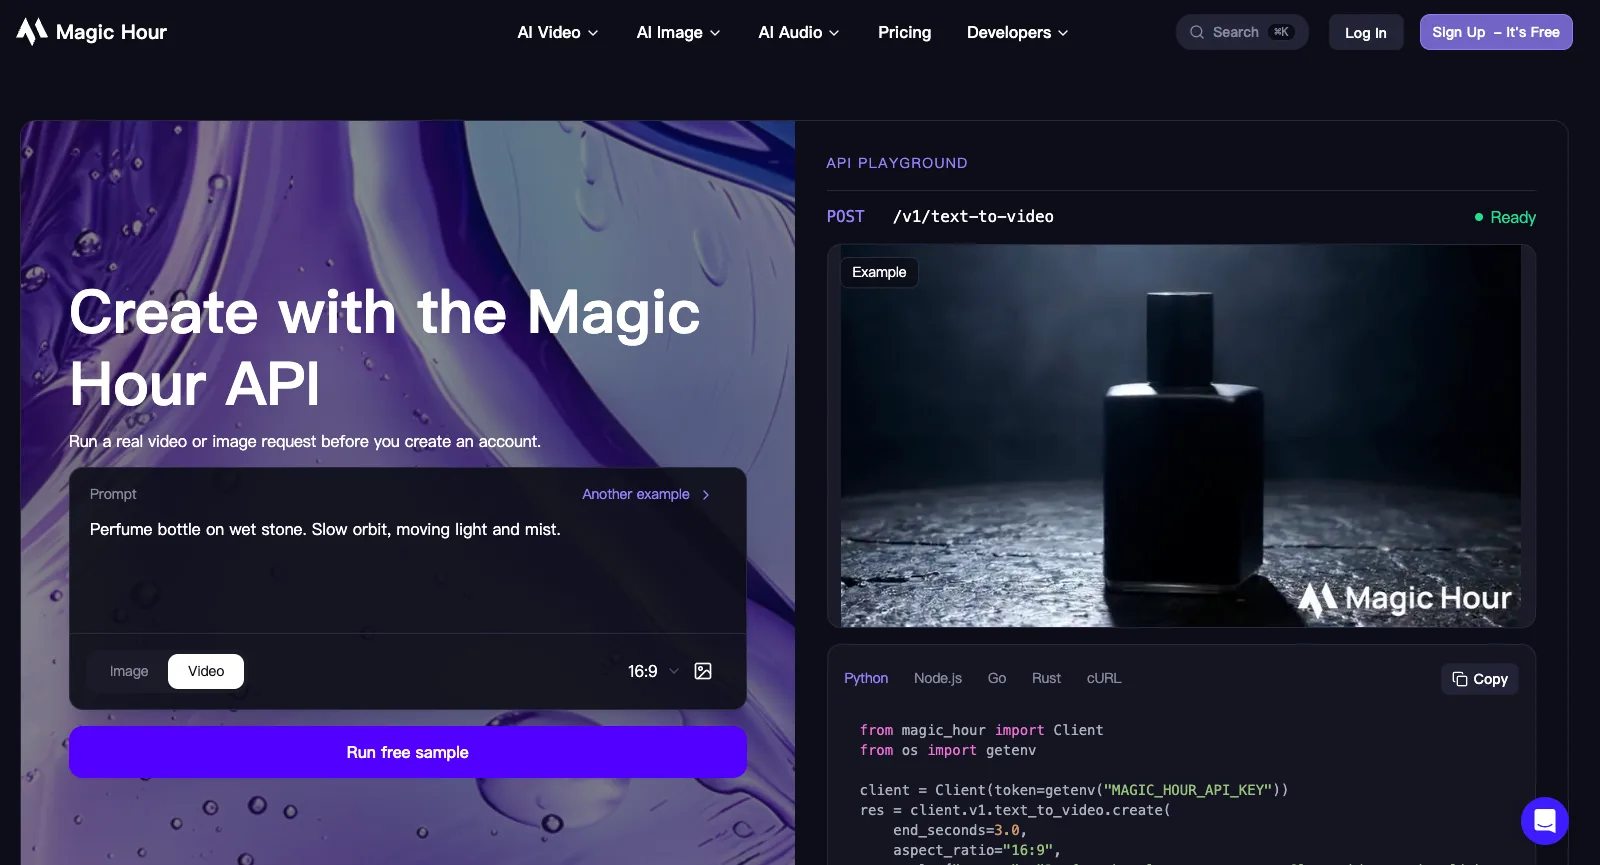Click the arrow next to Another example
This screenshot has height=865, width=1600.
tap(706, 494)
